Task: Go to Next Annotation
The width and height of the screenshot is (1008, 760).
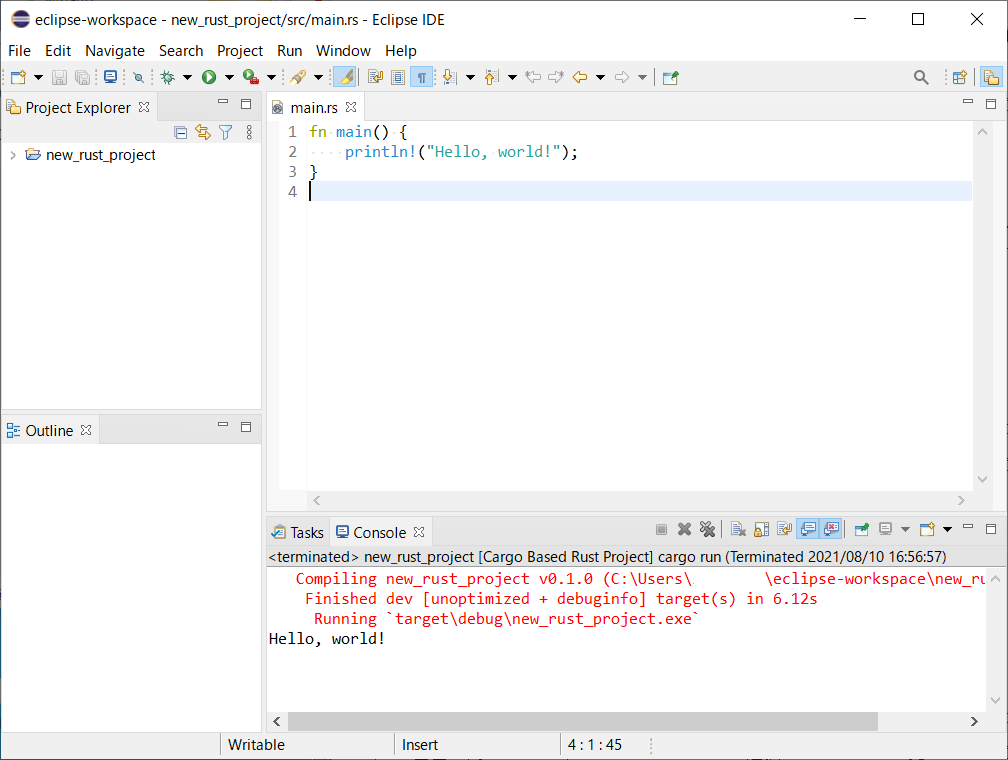Action: [450, 77]
